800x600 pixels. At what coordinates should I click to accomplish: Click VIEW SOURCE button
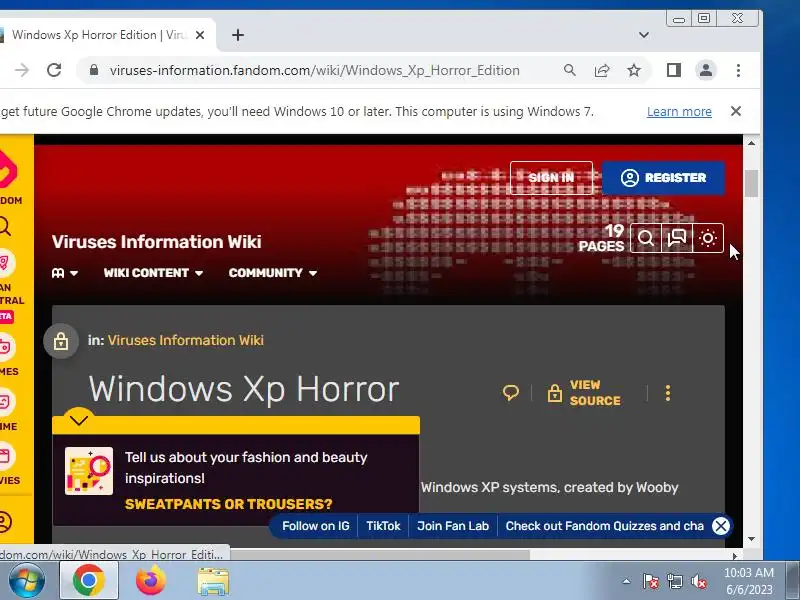(x=584, y=393)
